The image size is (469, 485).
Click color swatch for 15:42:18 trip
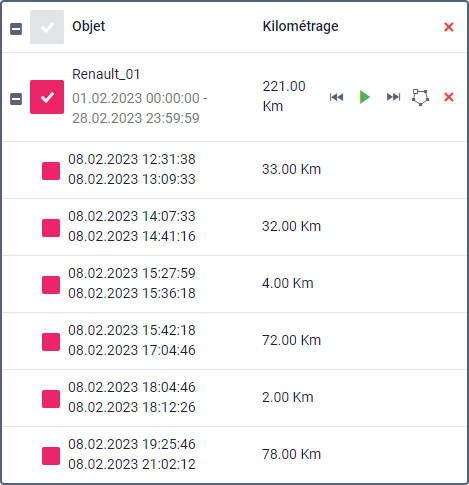[51, 342]
